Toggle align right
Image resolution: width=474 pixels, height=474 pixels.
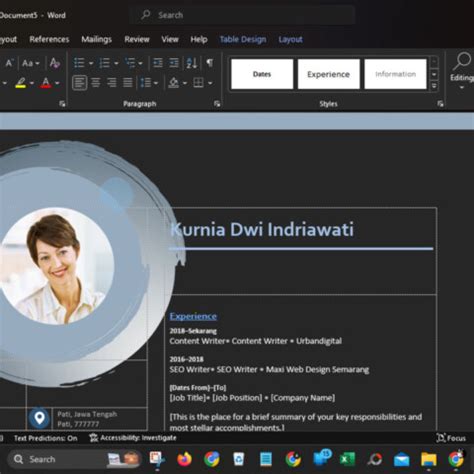pyautogui.click(x=112, y=83)
